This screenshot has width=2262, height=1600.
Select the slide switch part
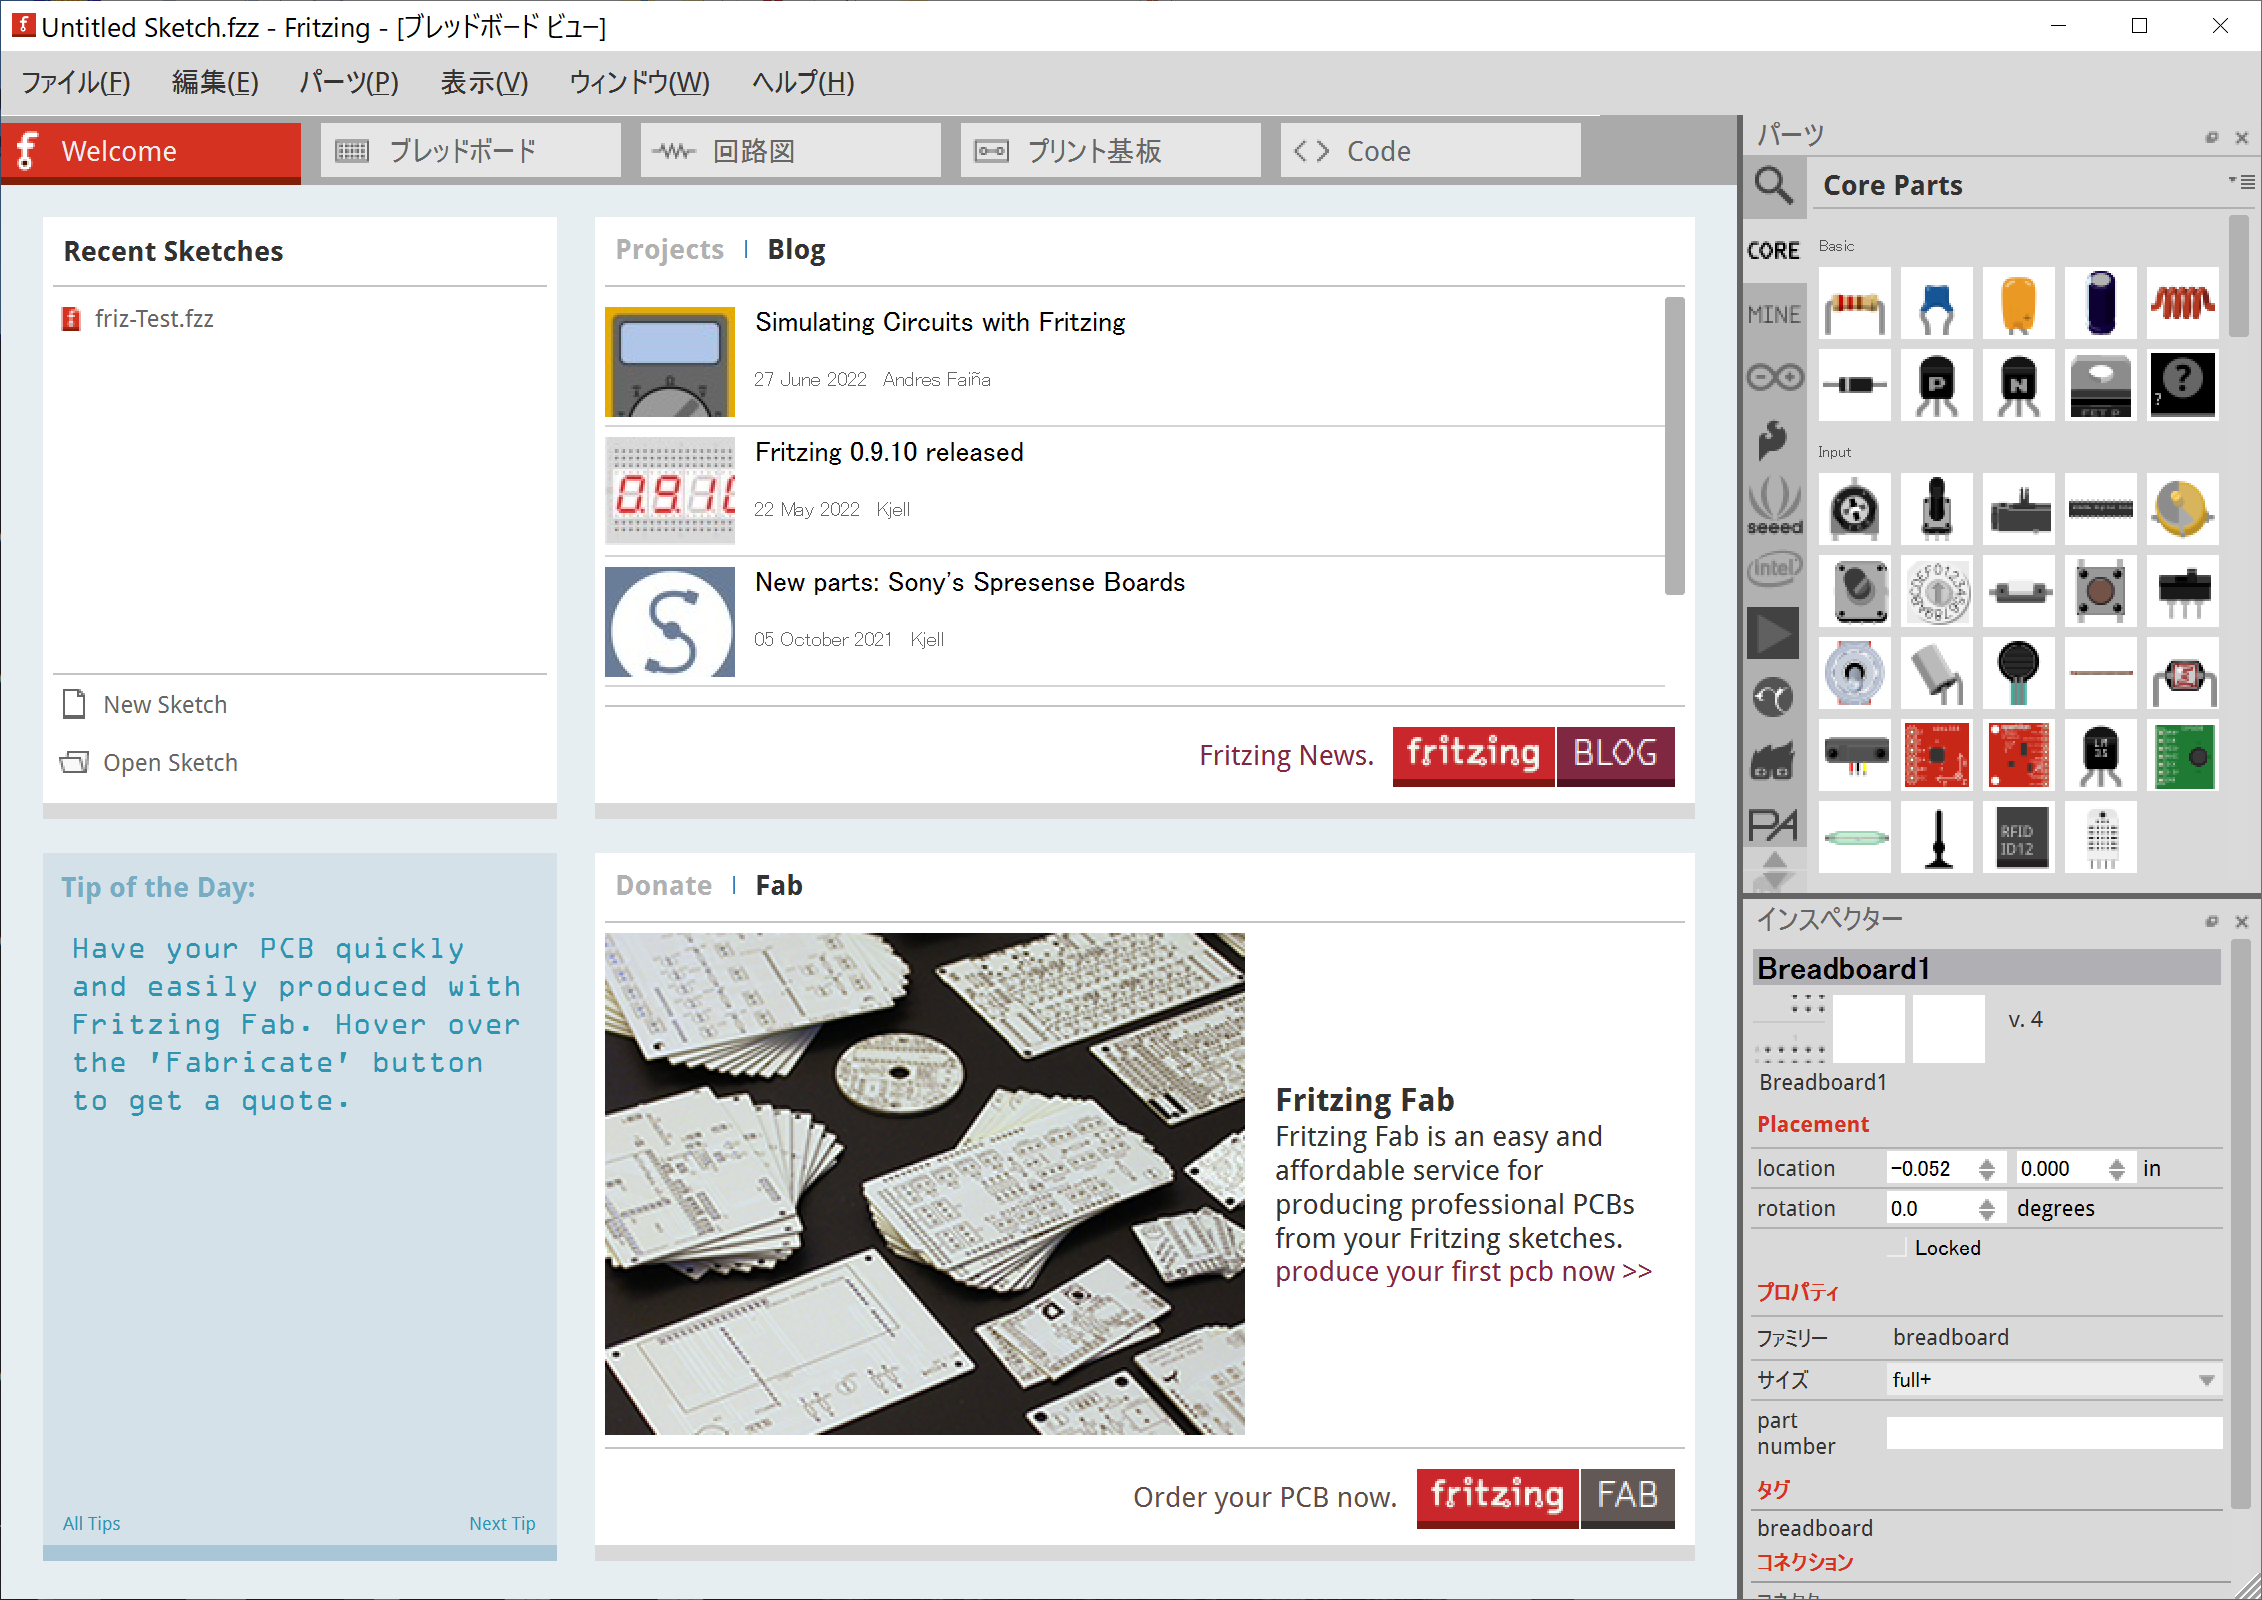point(2183,591)
